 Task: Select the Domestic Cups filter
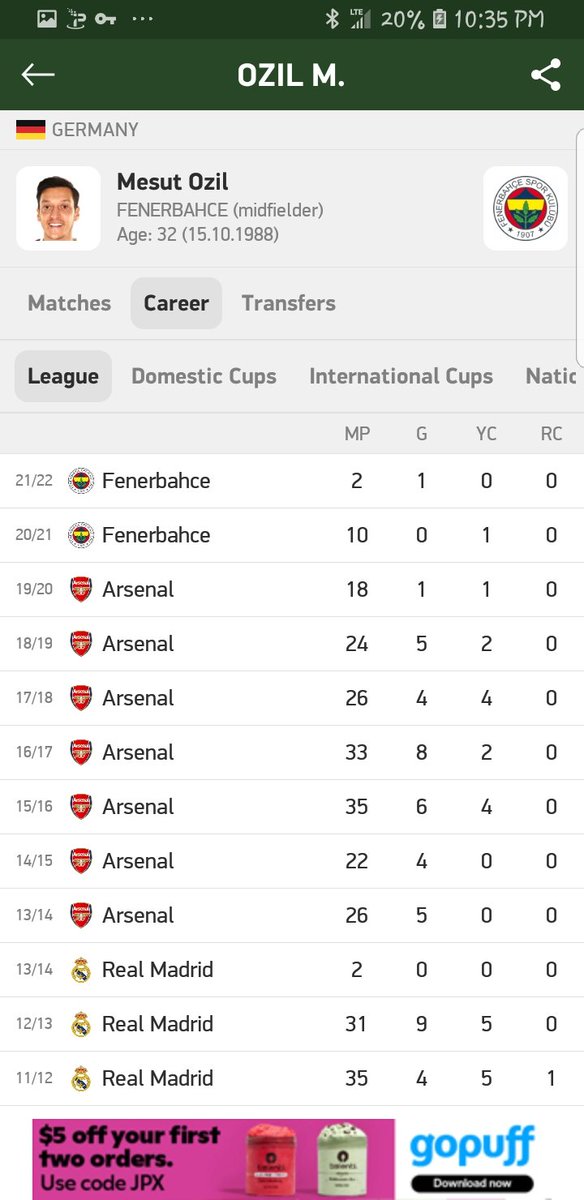(x=204, y=376)
